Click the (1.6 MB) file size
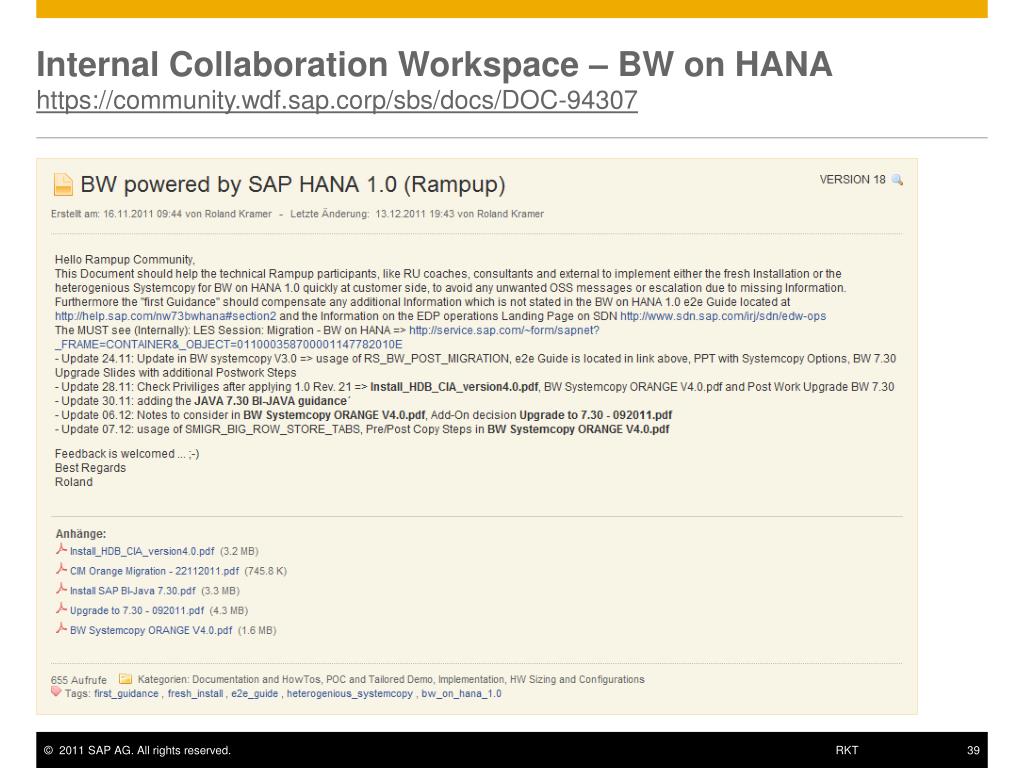The height and width of the screenshot is (768, 1024). [x=257, y=630]
